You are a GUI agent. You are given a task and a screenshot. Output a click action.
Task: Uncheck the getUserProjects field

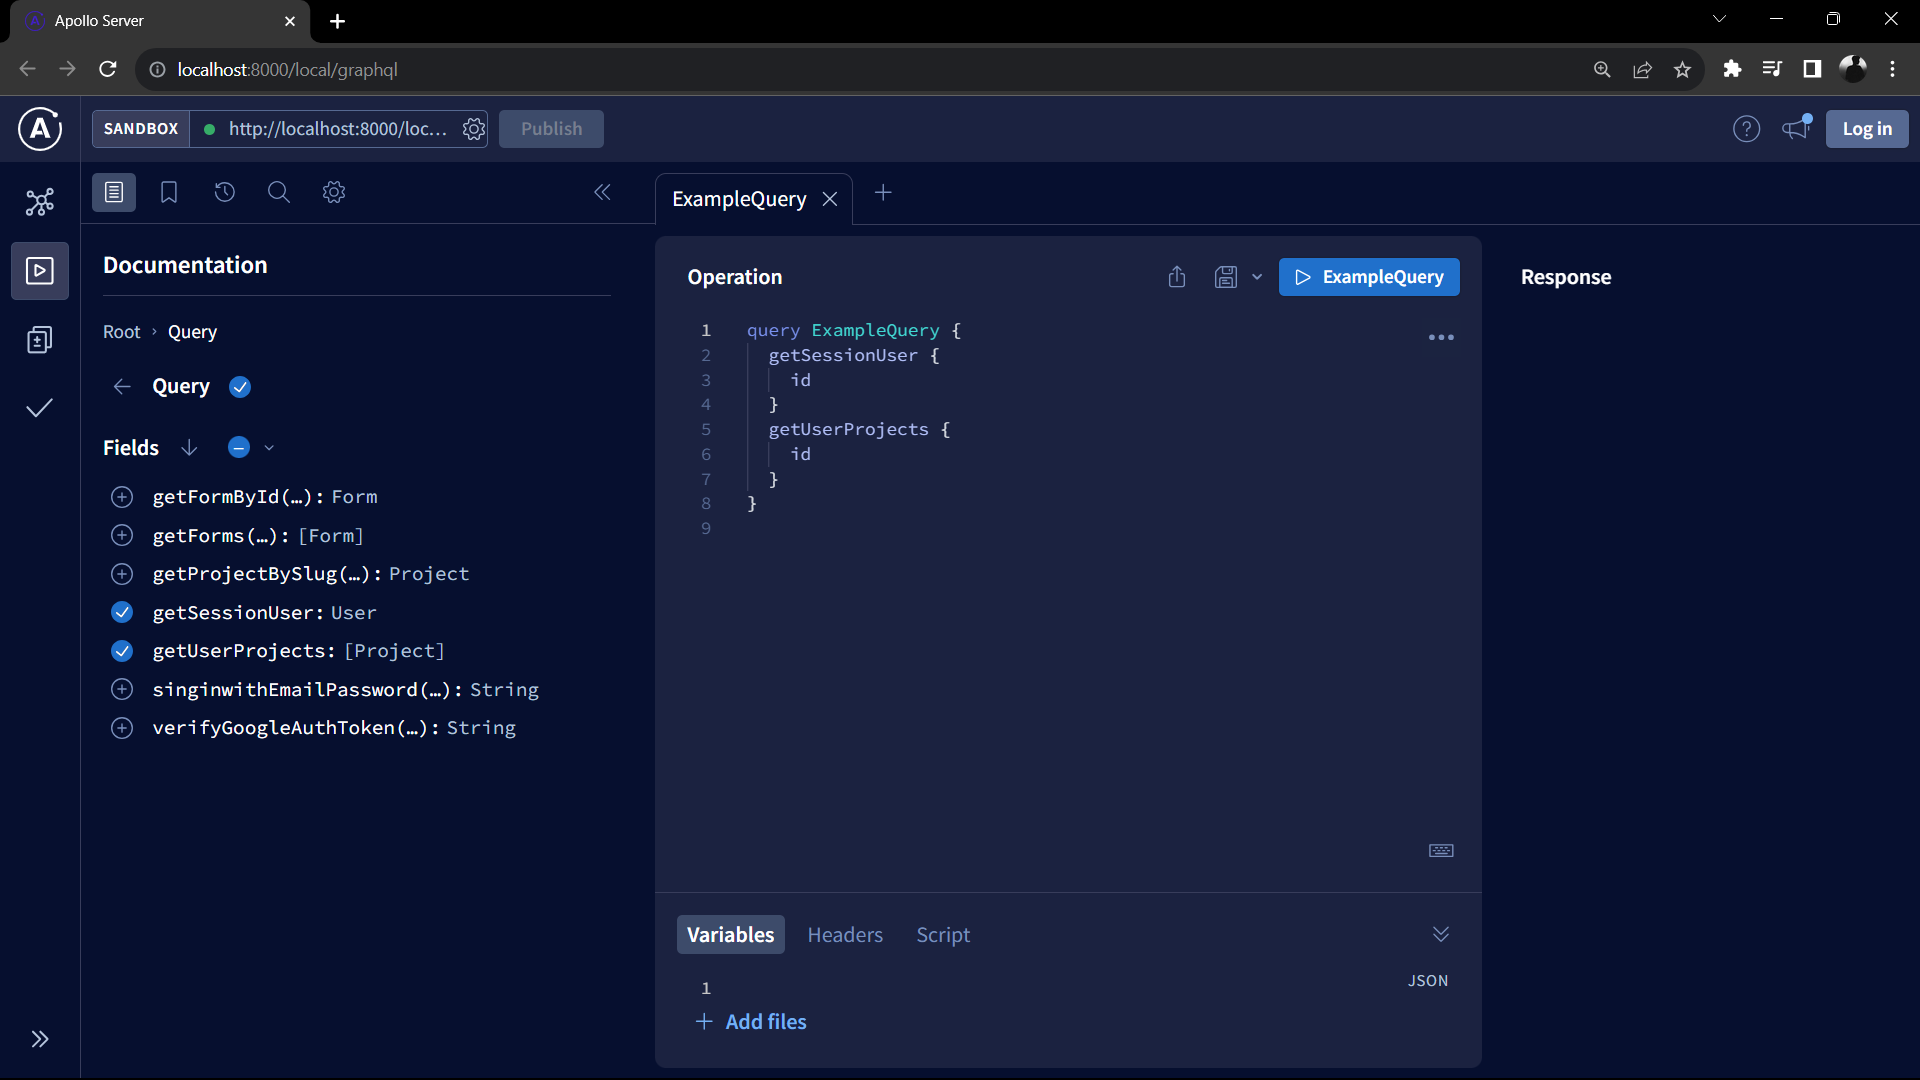click(122, 651)
